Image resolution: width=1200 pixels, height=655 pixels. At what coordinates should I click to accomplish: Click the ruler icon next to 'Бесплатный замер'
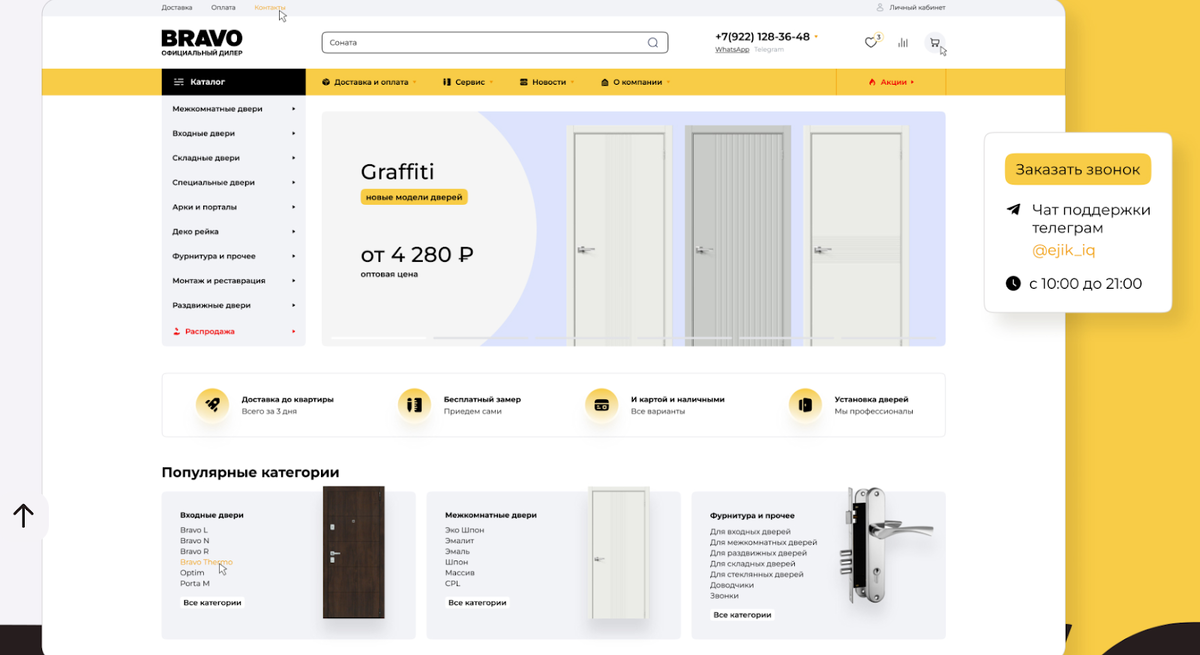coord(415,404)
